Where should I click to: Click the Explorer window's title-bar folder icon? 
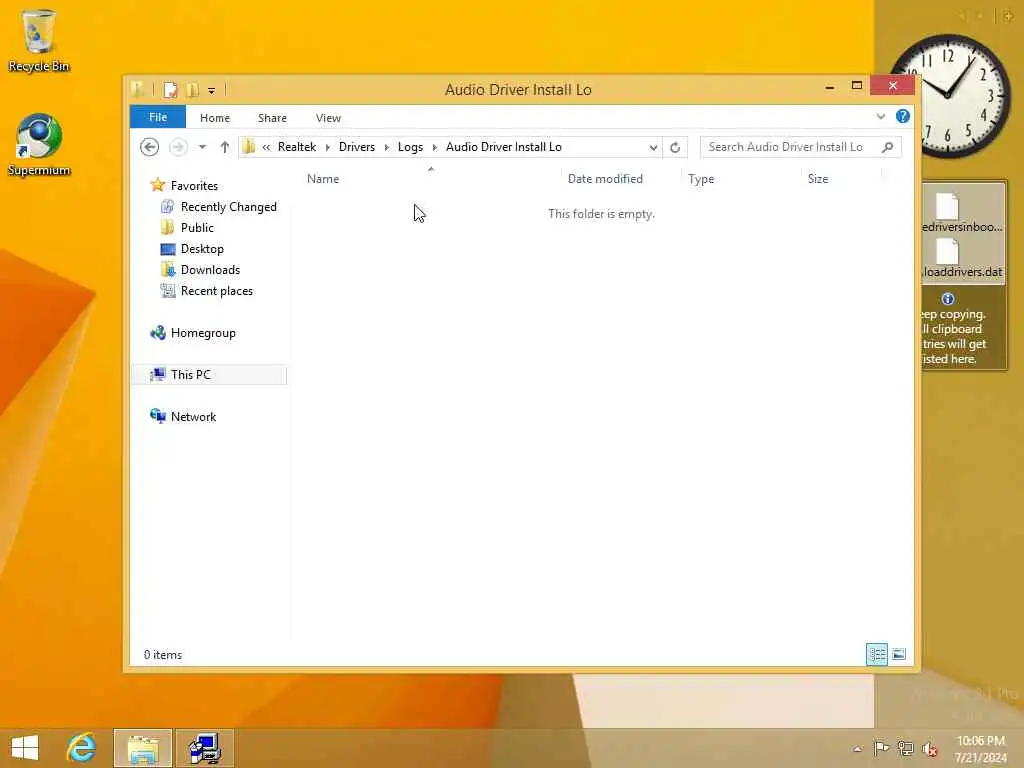click(138, 89)
